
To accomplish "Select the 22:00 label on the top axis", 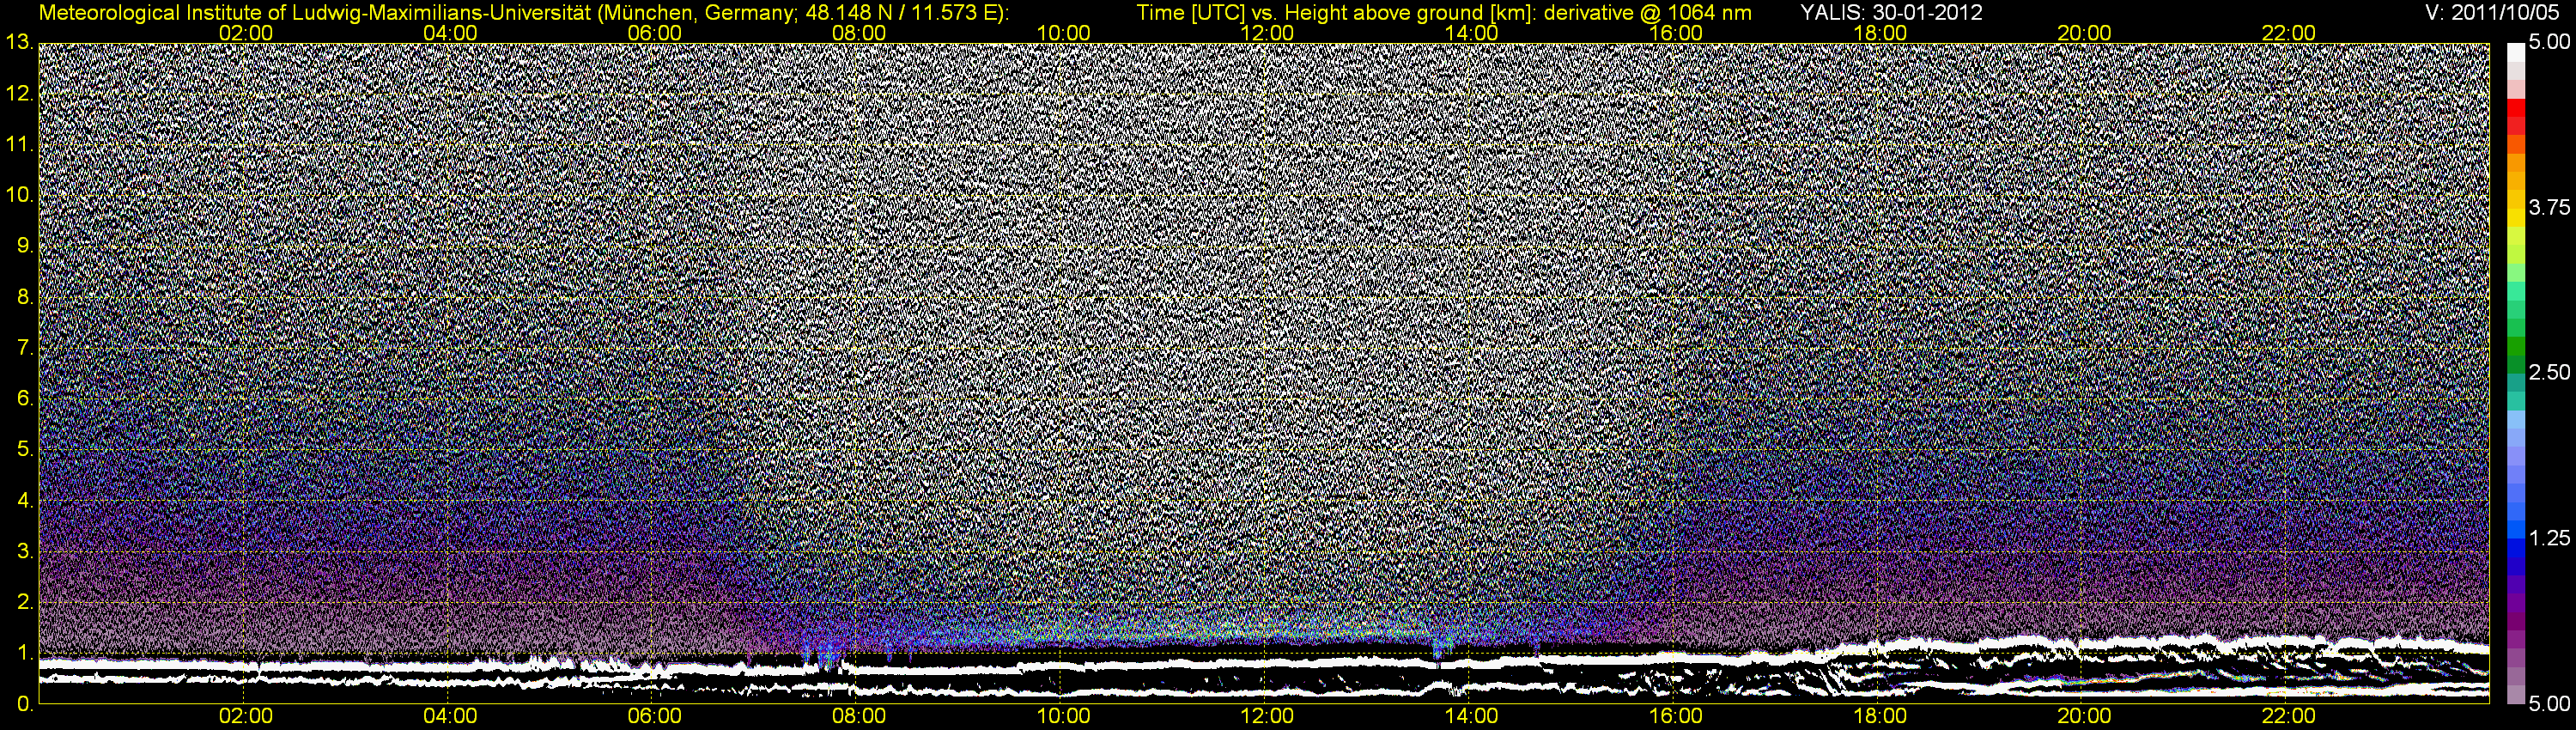I will click(2289, 33).
